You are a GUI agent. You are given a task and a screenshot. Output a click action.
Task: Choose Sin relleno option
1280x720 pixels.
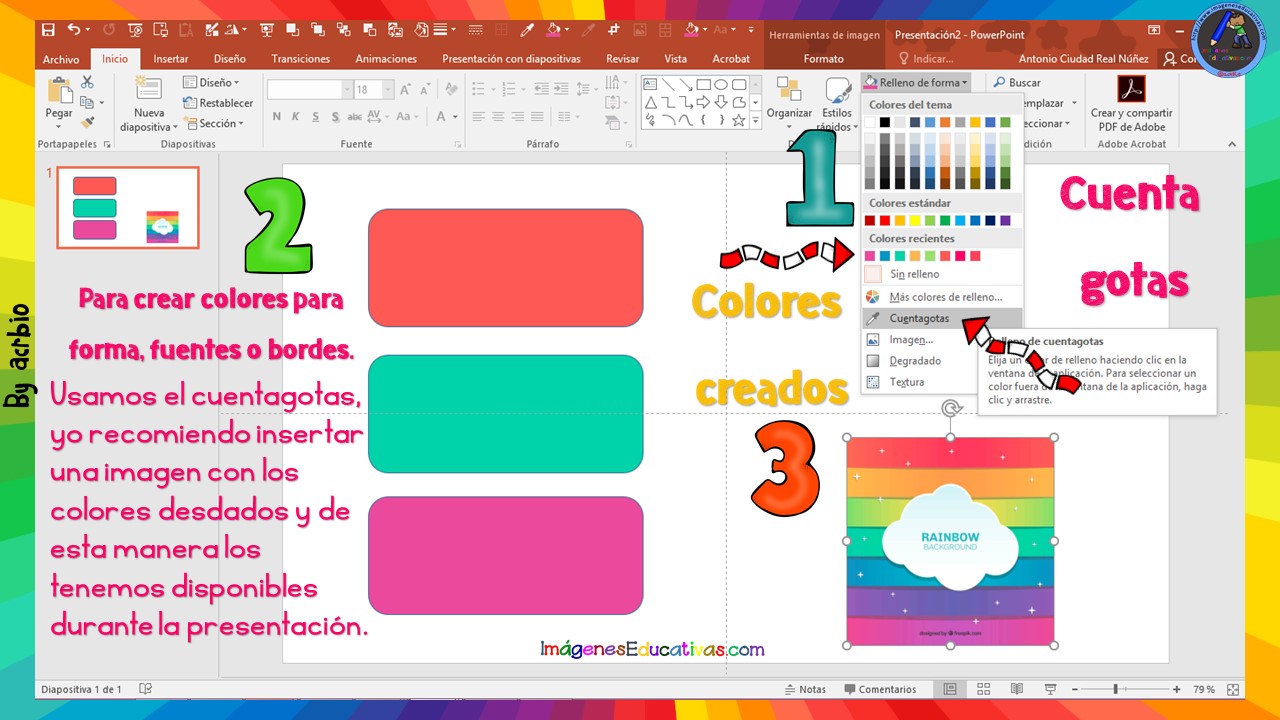(942, 274)
